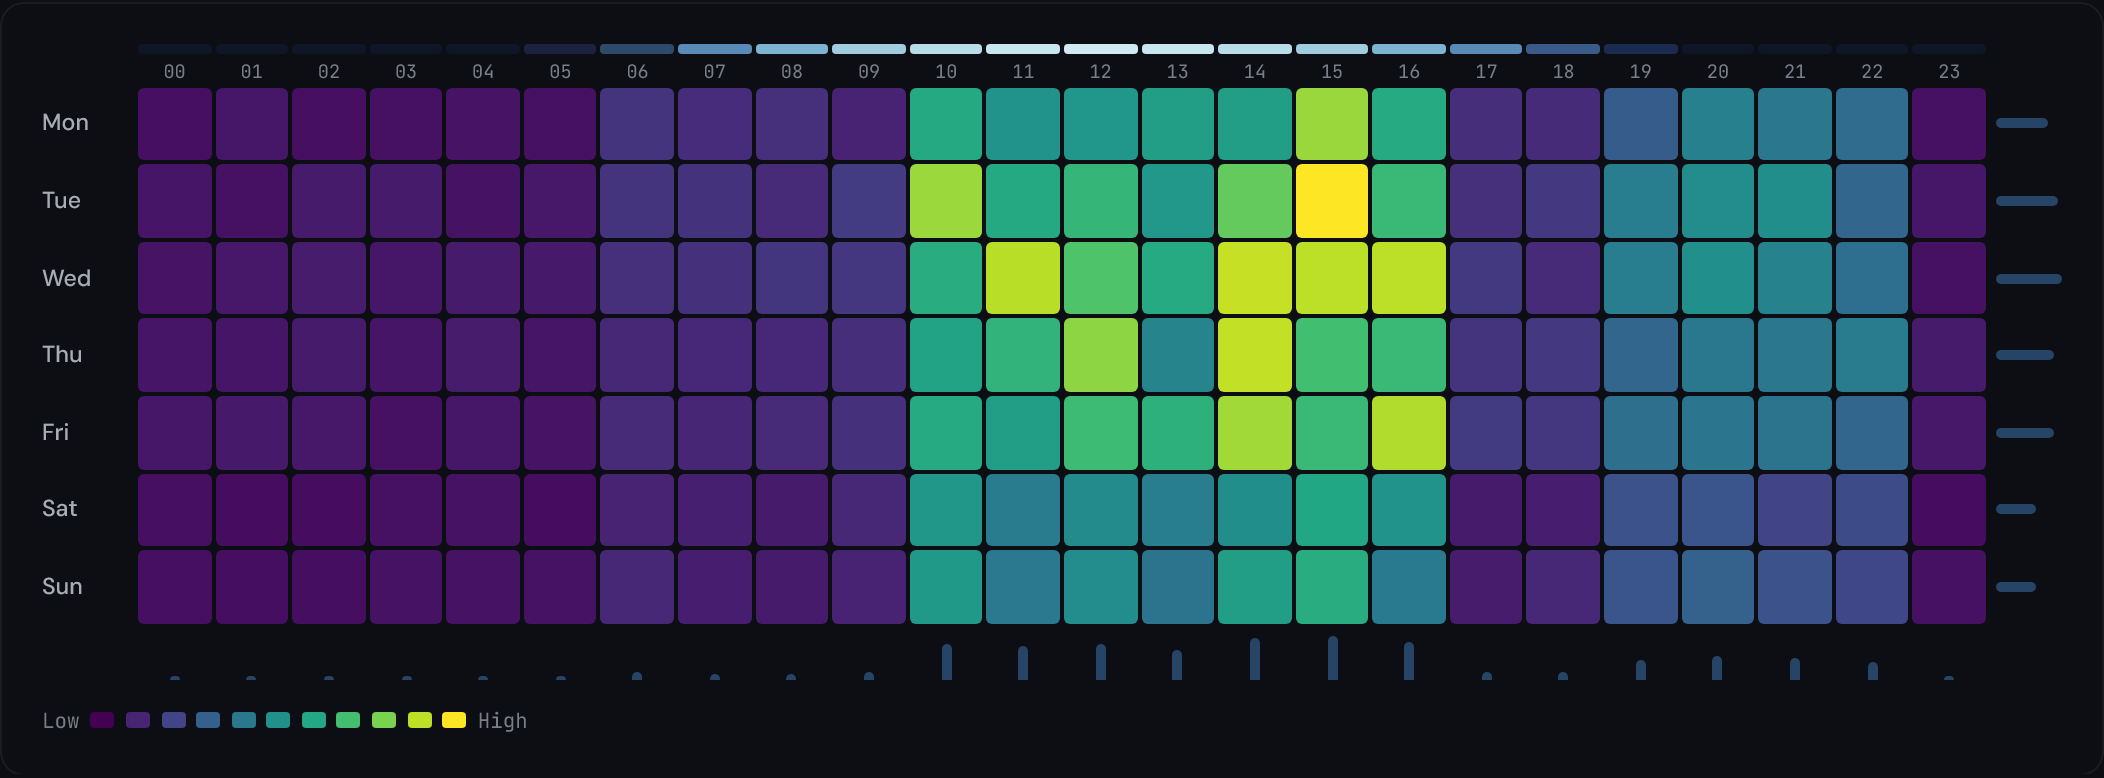
Task: Select the Mon 23 heatmap cell
Action: click(1949, 124)
